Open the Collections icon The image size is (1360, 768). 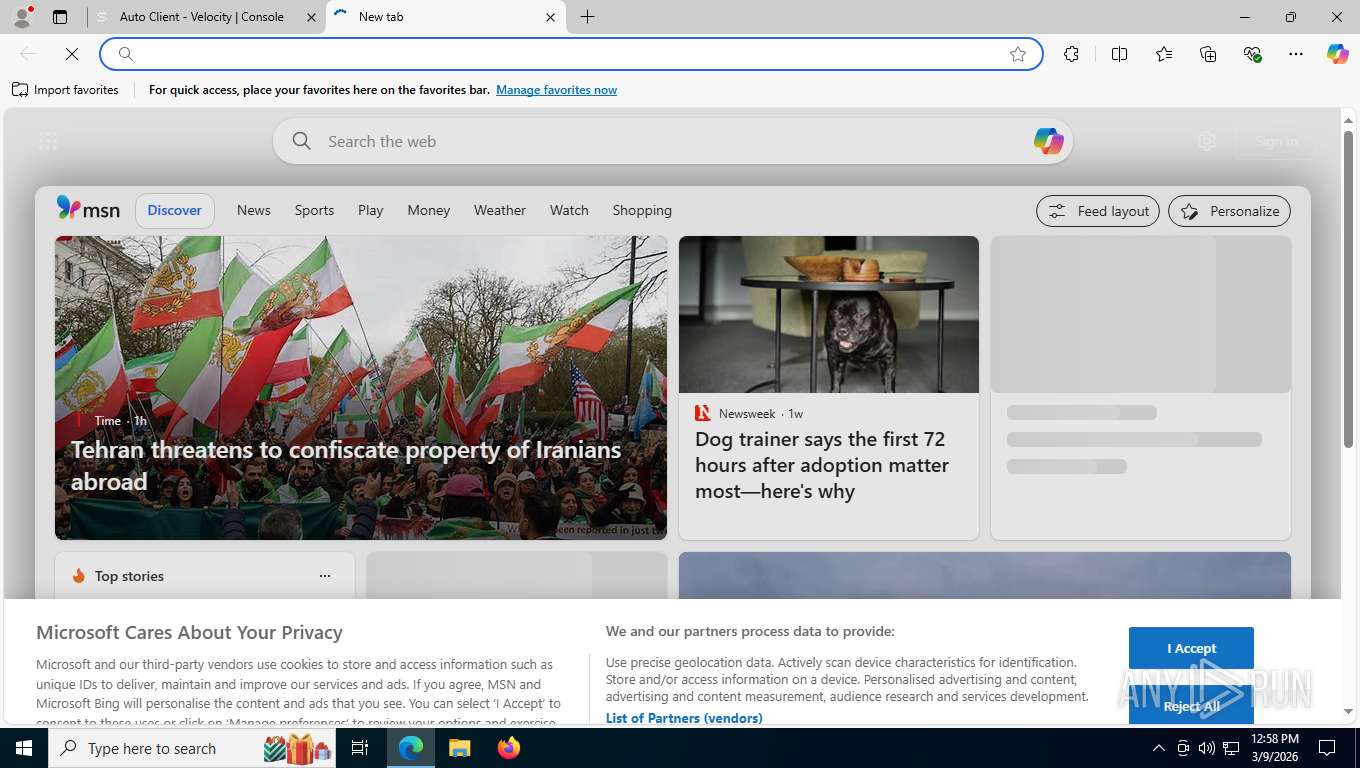[x=1208, y=54]
